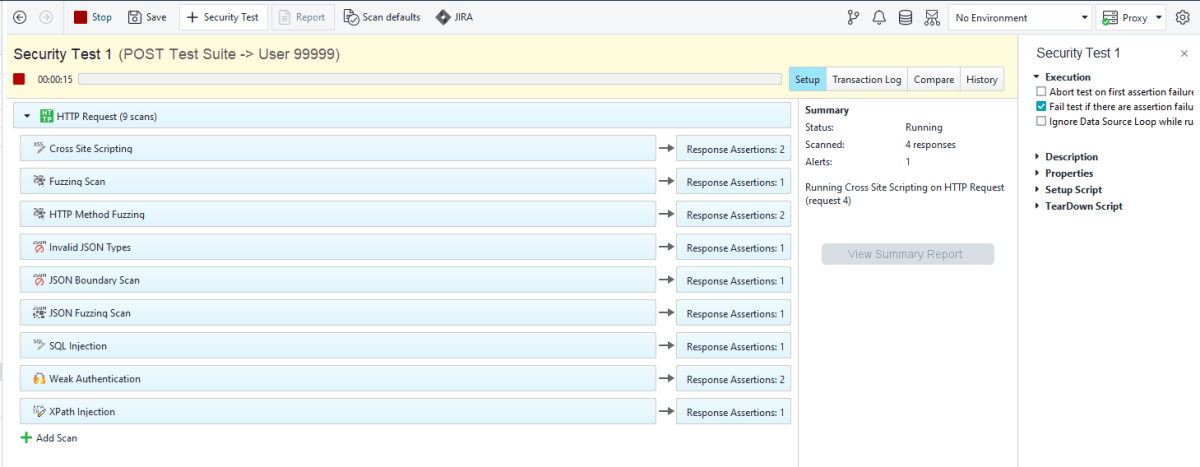
Task: Click the JIRA diamond icon
Action: [443, 17]
